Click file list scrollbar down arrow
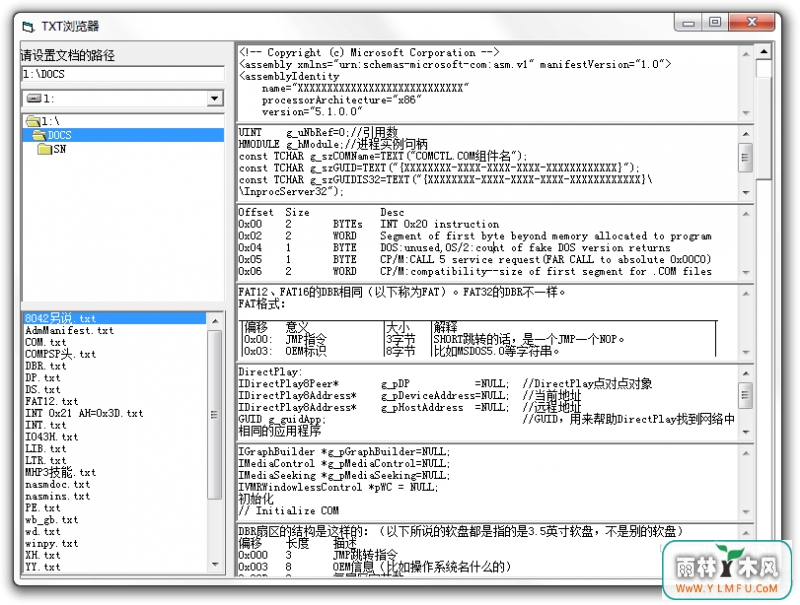Viewport: 800px width, 605px height. pyautogui.click(x=215, y=564)
